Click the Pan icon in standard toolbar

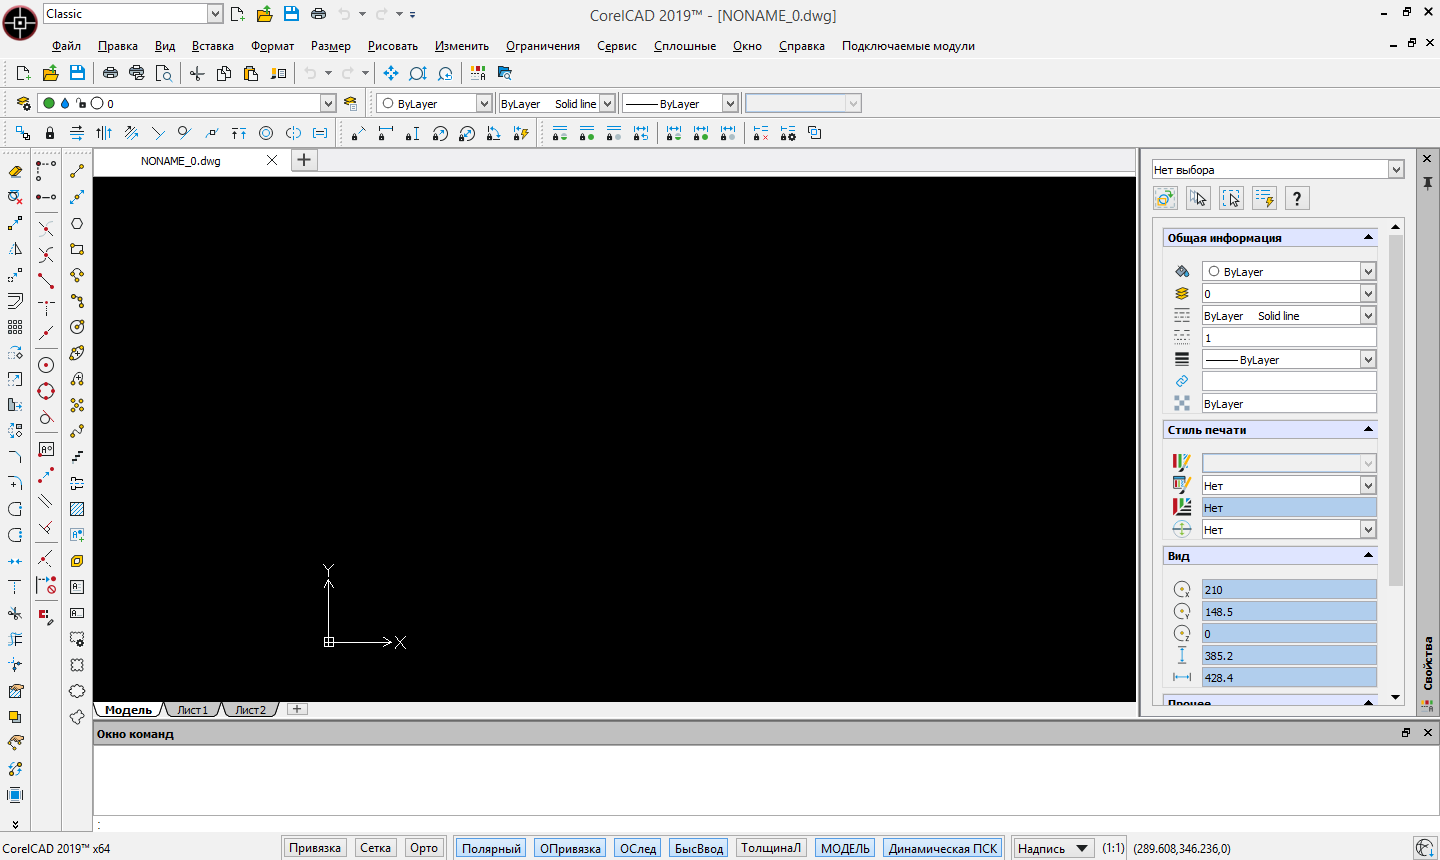tap(391, 73)
